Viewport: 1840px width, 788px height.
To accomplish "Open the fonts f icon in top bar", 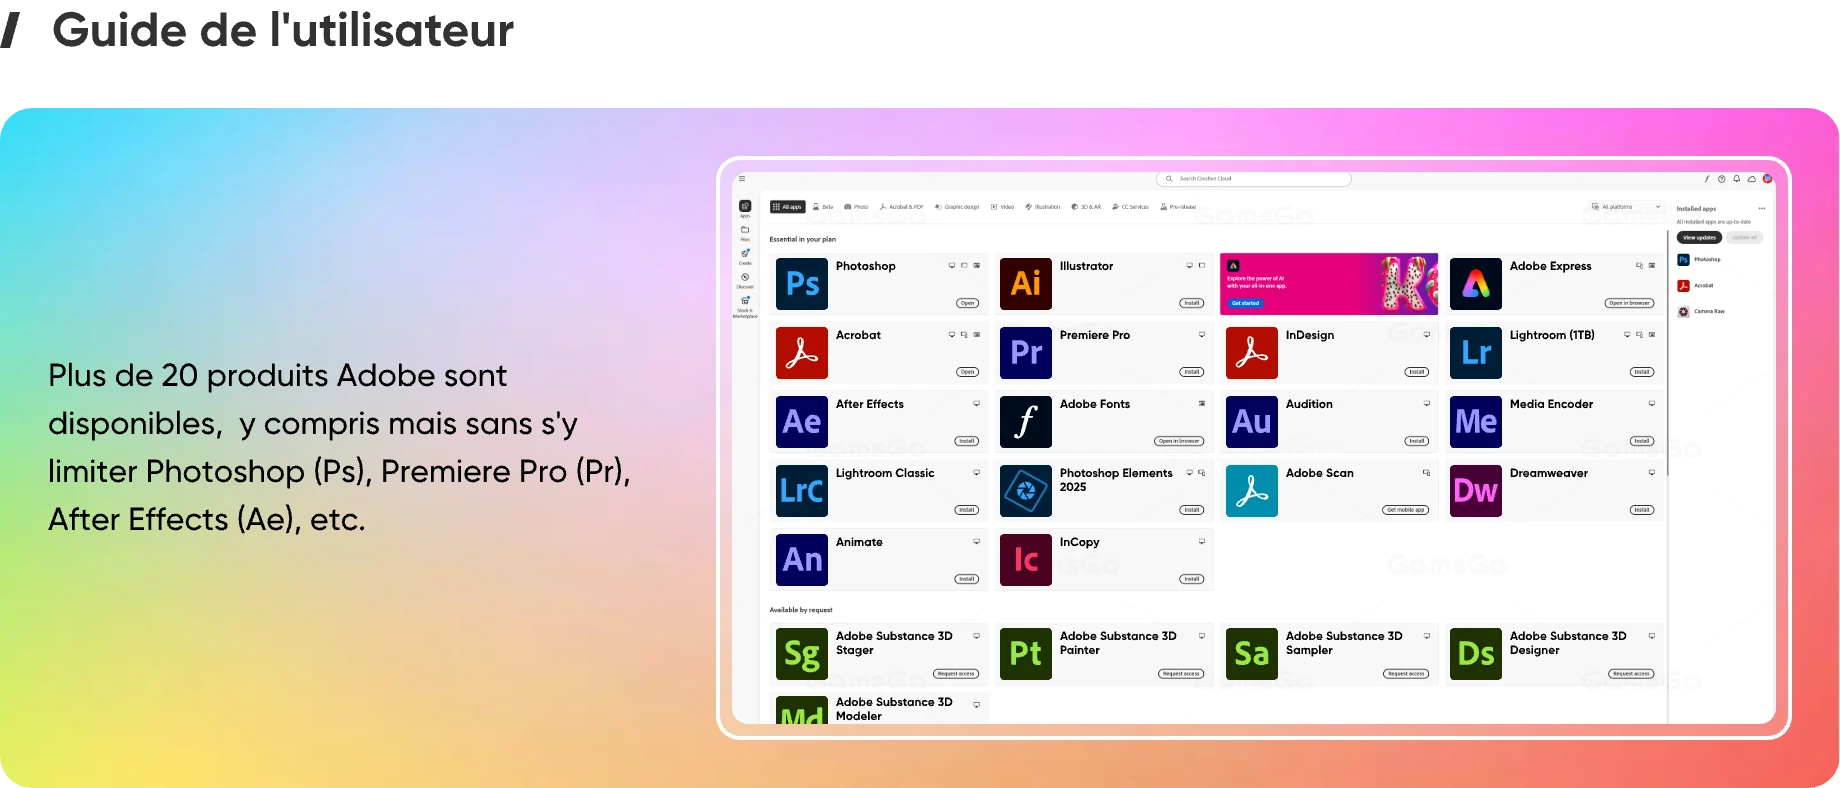I will (1706, 179).
